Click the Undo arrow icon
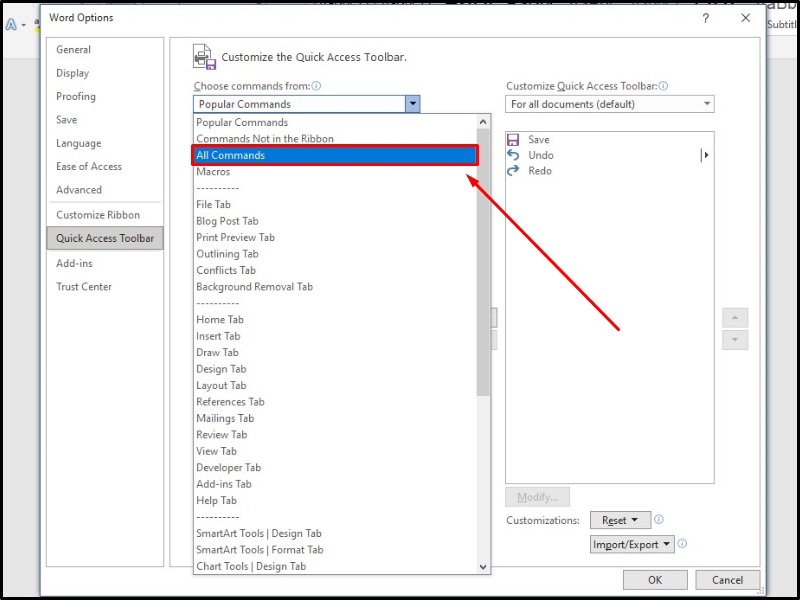 [513, 155]
